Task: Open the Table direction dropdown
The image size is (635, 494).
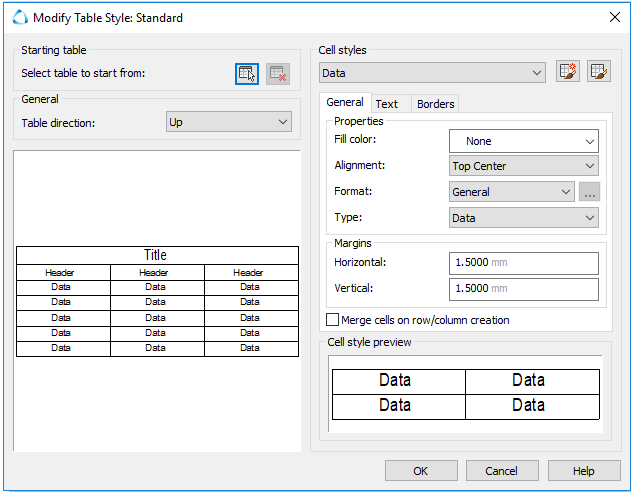Action: coord(228,122)
